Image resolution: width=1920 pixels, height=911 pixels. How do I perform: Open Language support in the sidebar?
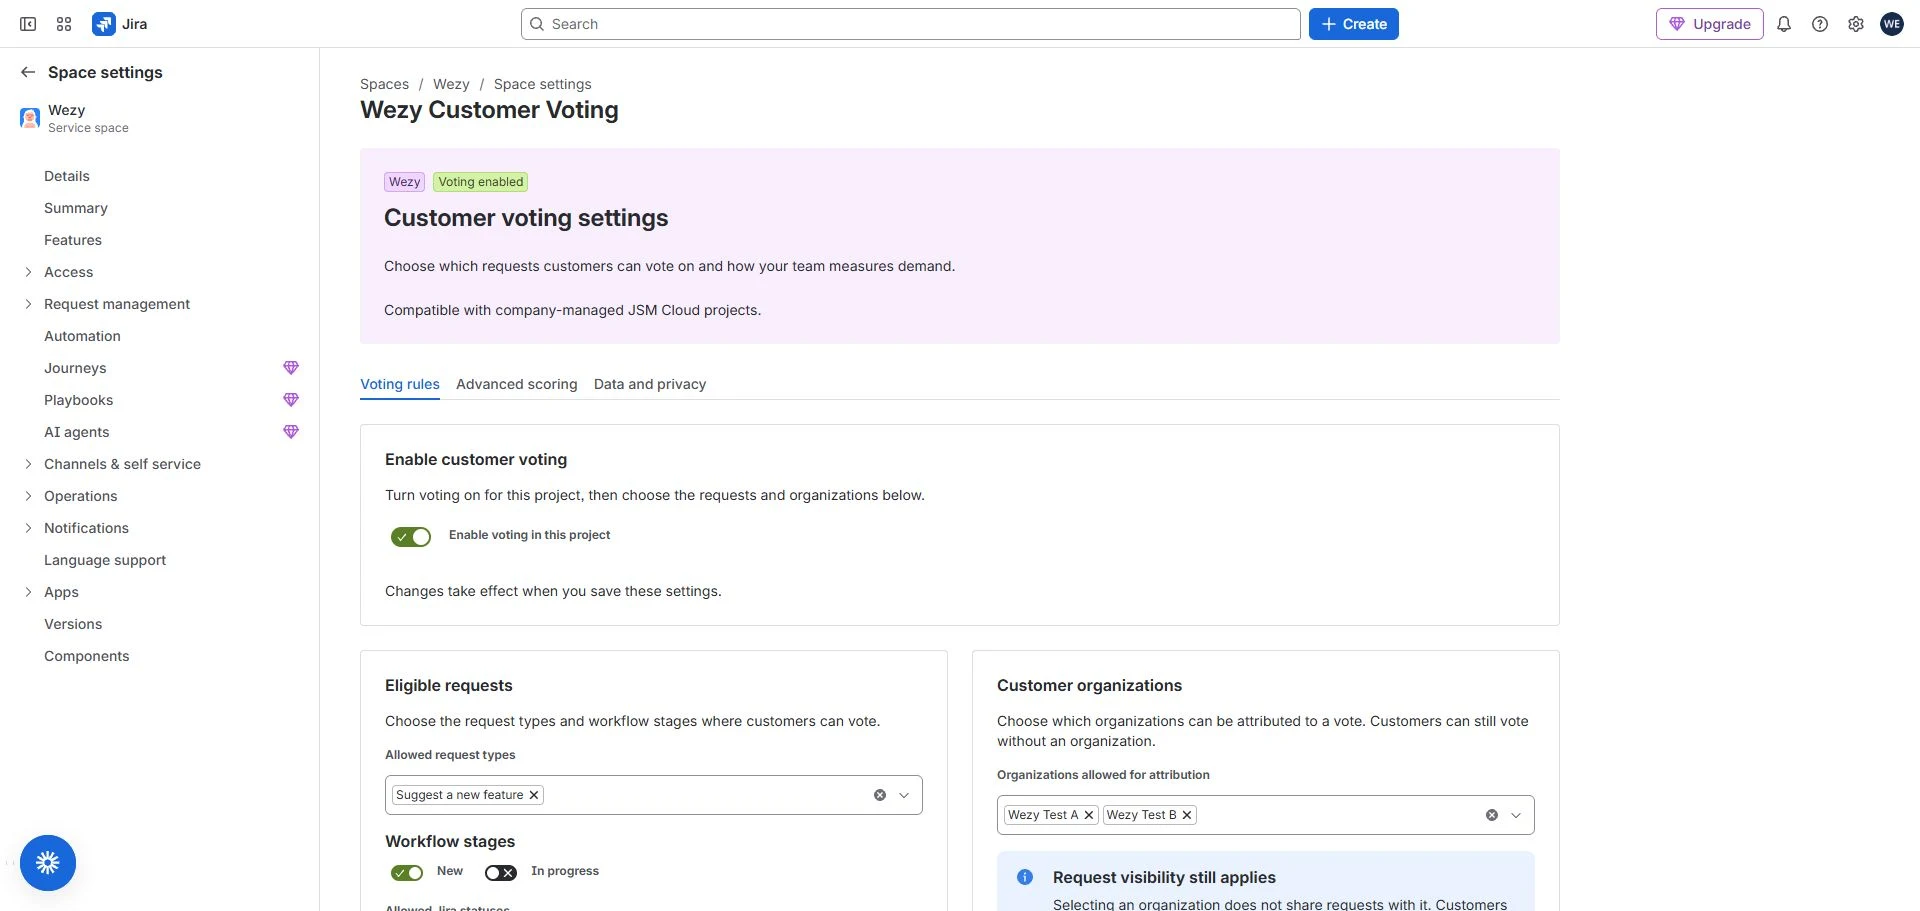pos(105,560)
